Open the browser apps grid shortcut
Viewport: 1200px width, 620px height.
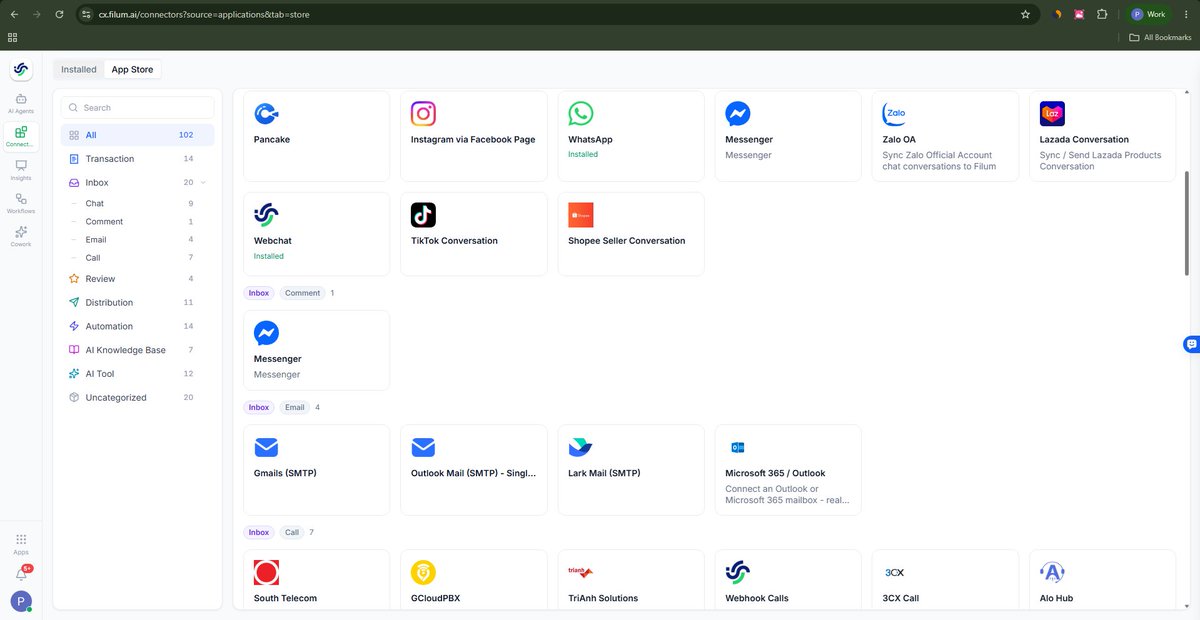click(x=12, y=37)
